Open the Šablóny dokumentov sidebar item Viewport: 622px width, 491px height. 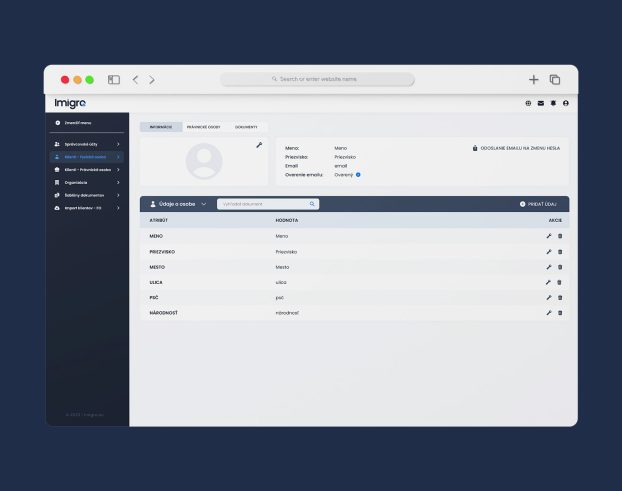[87, 195]
